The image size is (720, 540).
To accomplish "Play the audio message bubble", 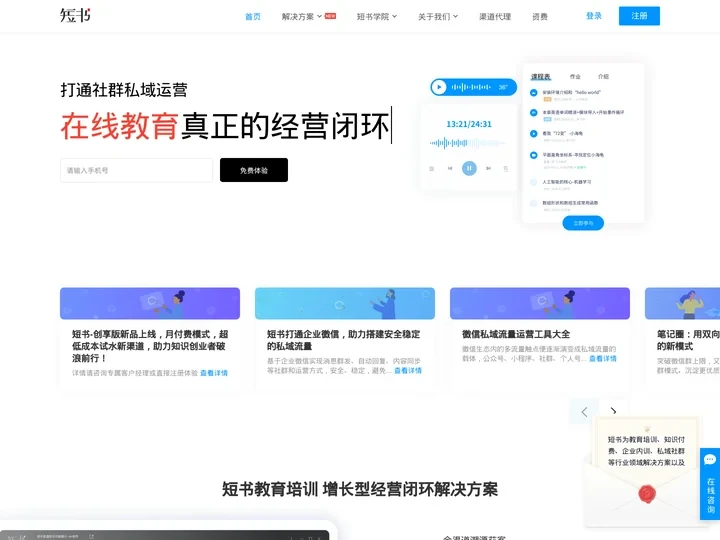I will pyautogui.click(x=439, y=87).
